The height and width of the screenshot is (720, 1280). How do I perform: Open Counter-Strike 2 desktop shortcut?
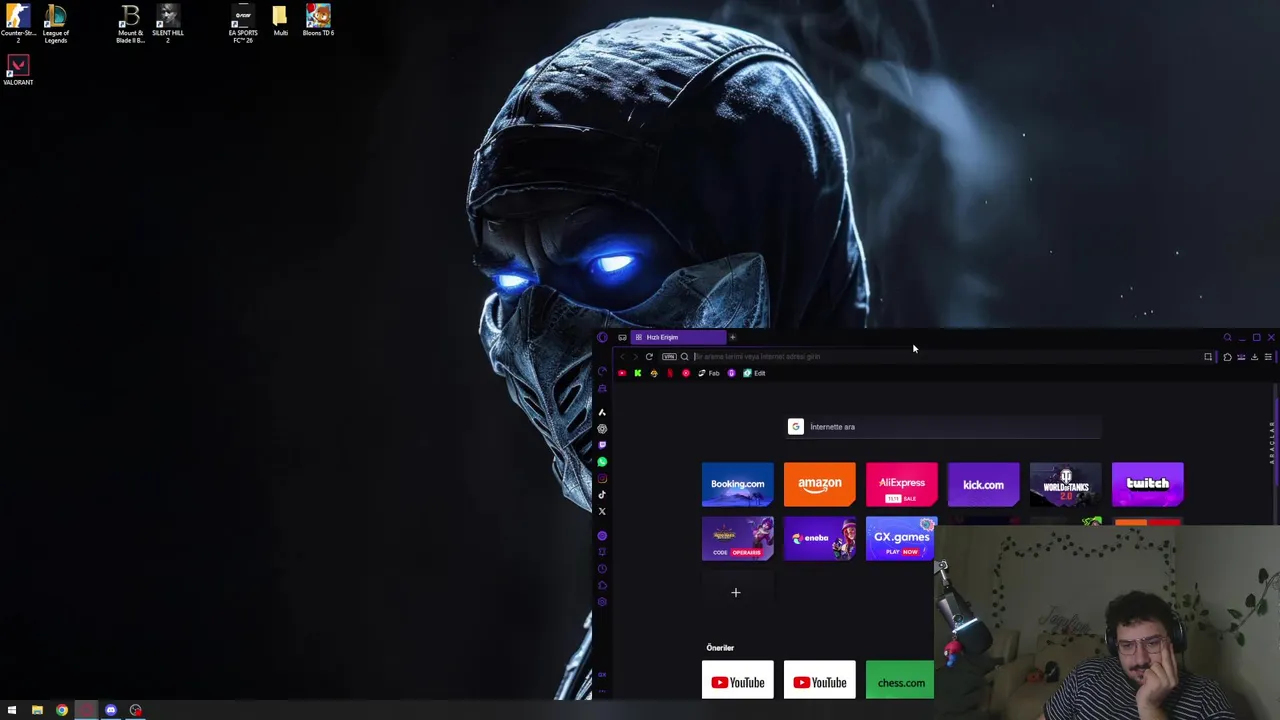18,24
